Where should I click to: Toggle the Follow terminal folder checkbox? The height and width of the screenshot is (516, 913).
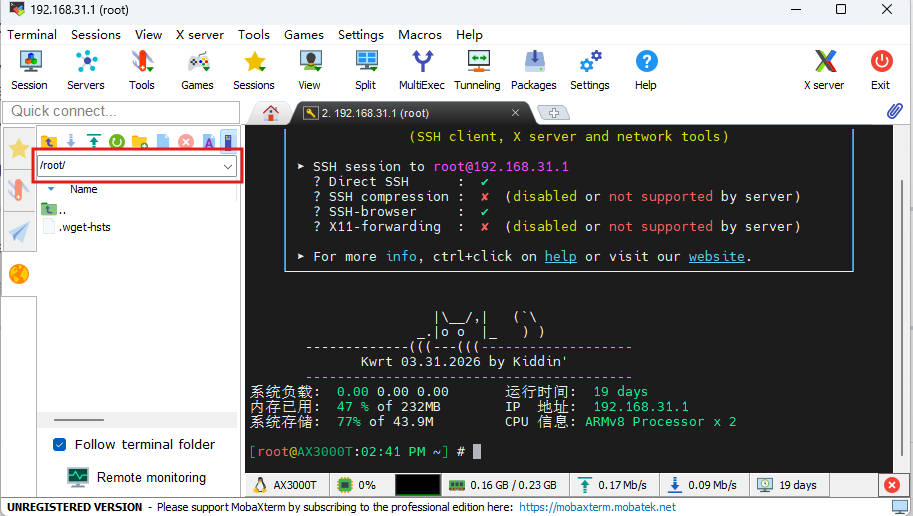point(59,444)
